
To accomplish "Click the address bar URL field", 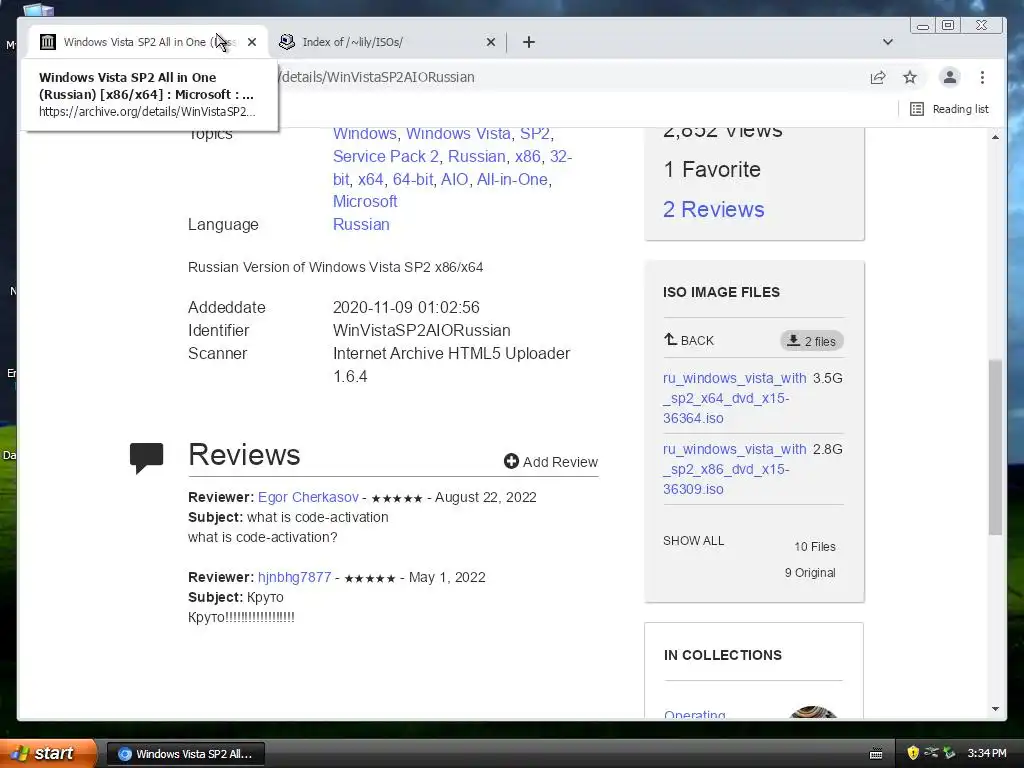I will pyautogui.click(x=568, y=77).
